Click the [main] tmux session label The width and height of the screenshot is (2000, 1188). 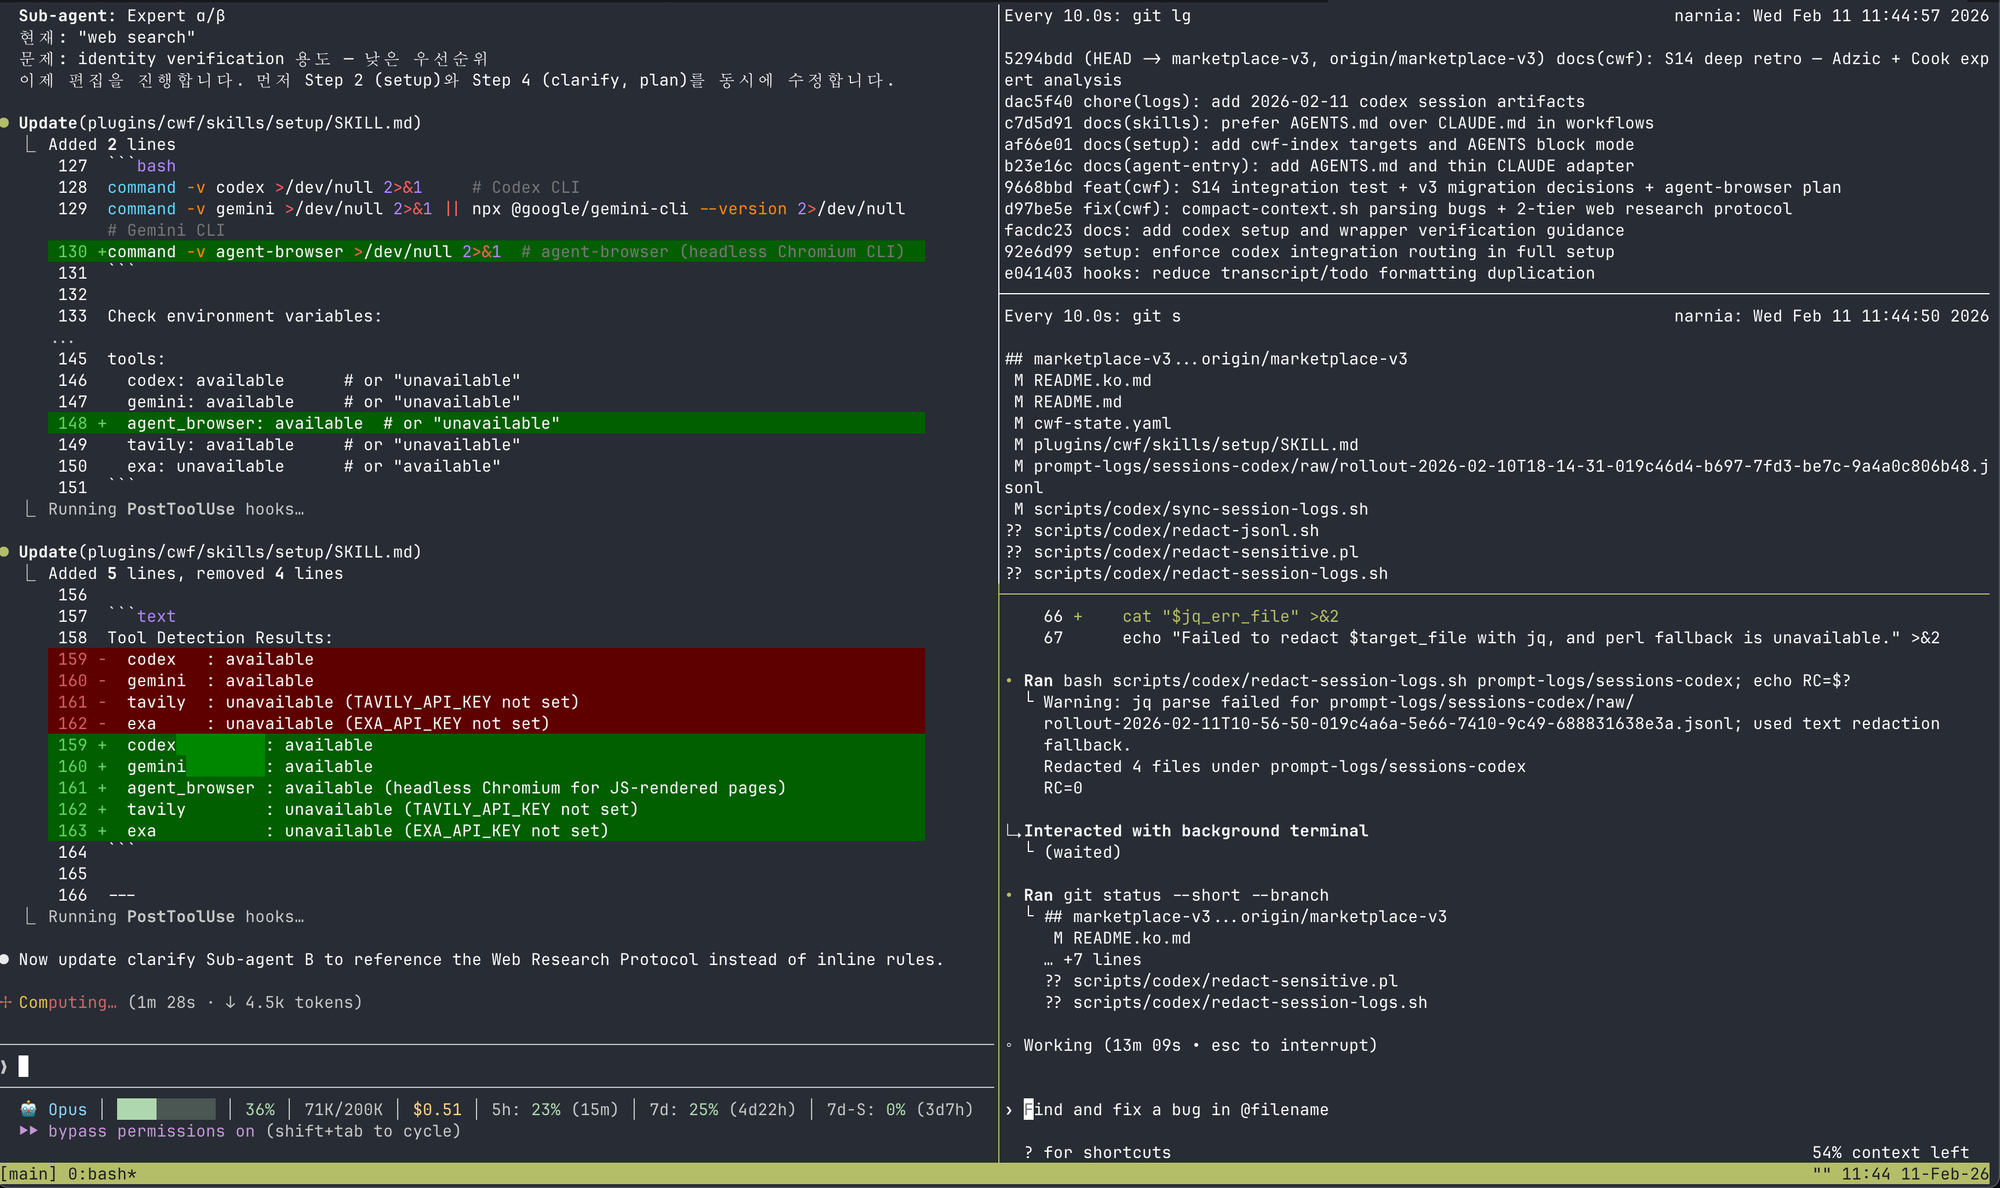tap(28, 1174)
